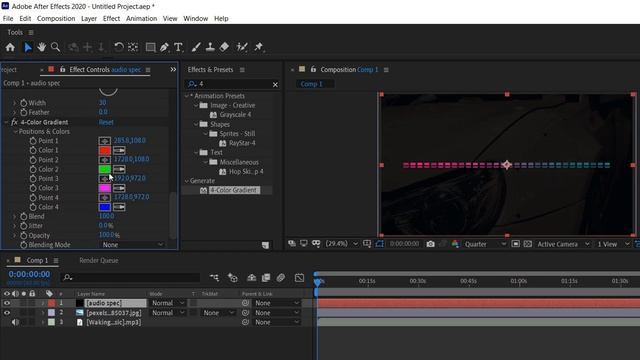Click the snapshot camera icon in viewer

430,244
